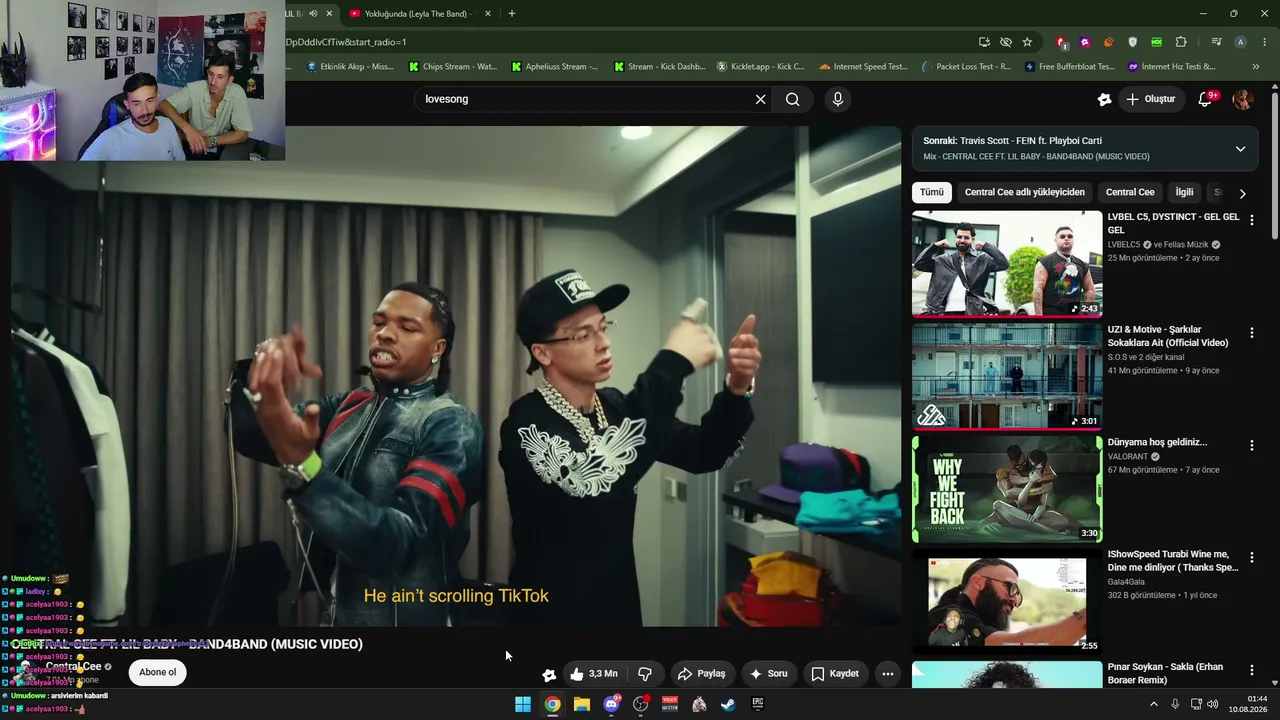Select the Central Cee filter chip
The width and height of the screenshot is (1280, 720).
[1130, 192]
